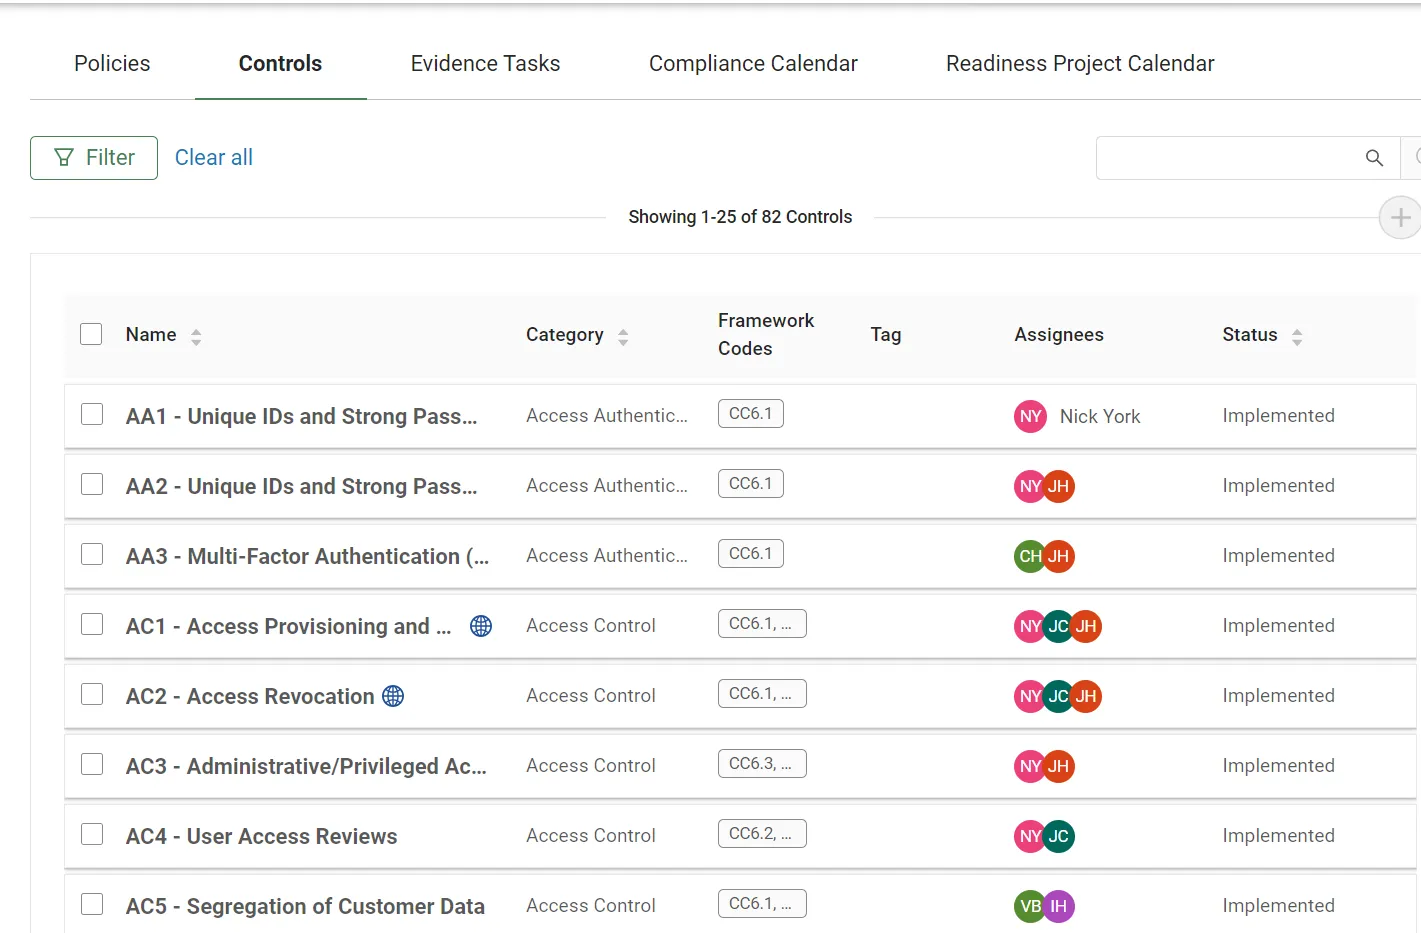Screen dimensions: 1421x933
Task: Click the CC6.3 framework code tag
Action: 762,764
